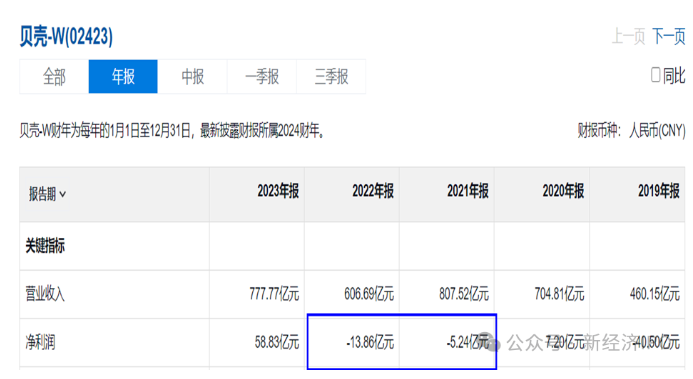Click the 807.52亿元 revenue cell
The image size is (693, 379).
tap(464, 294)
